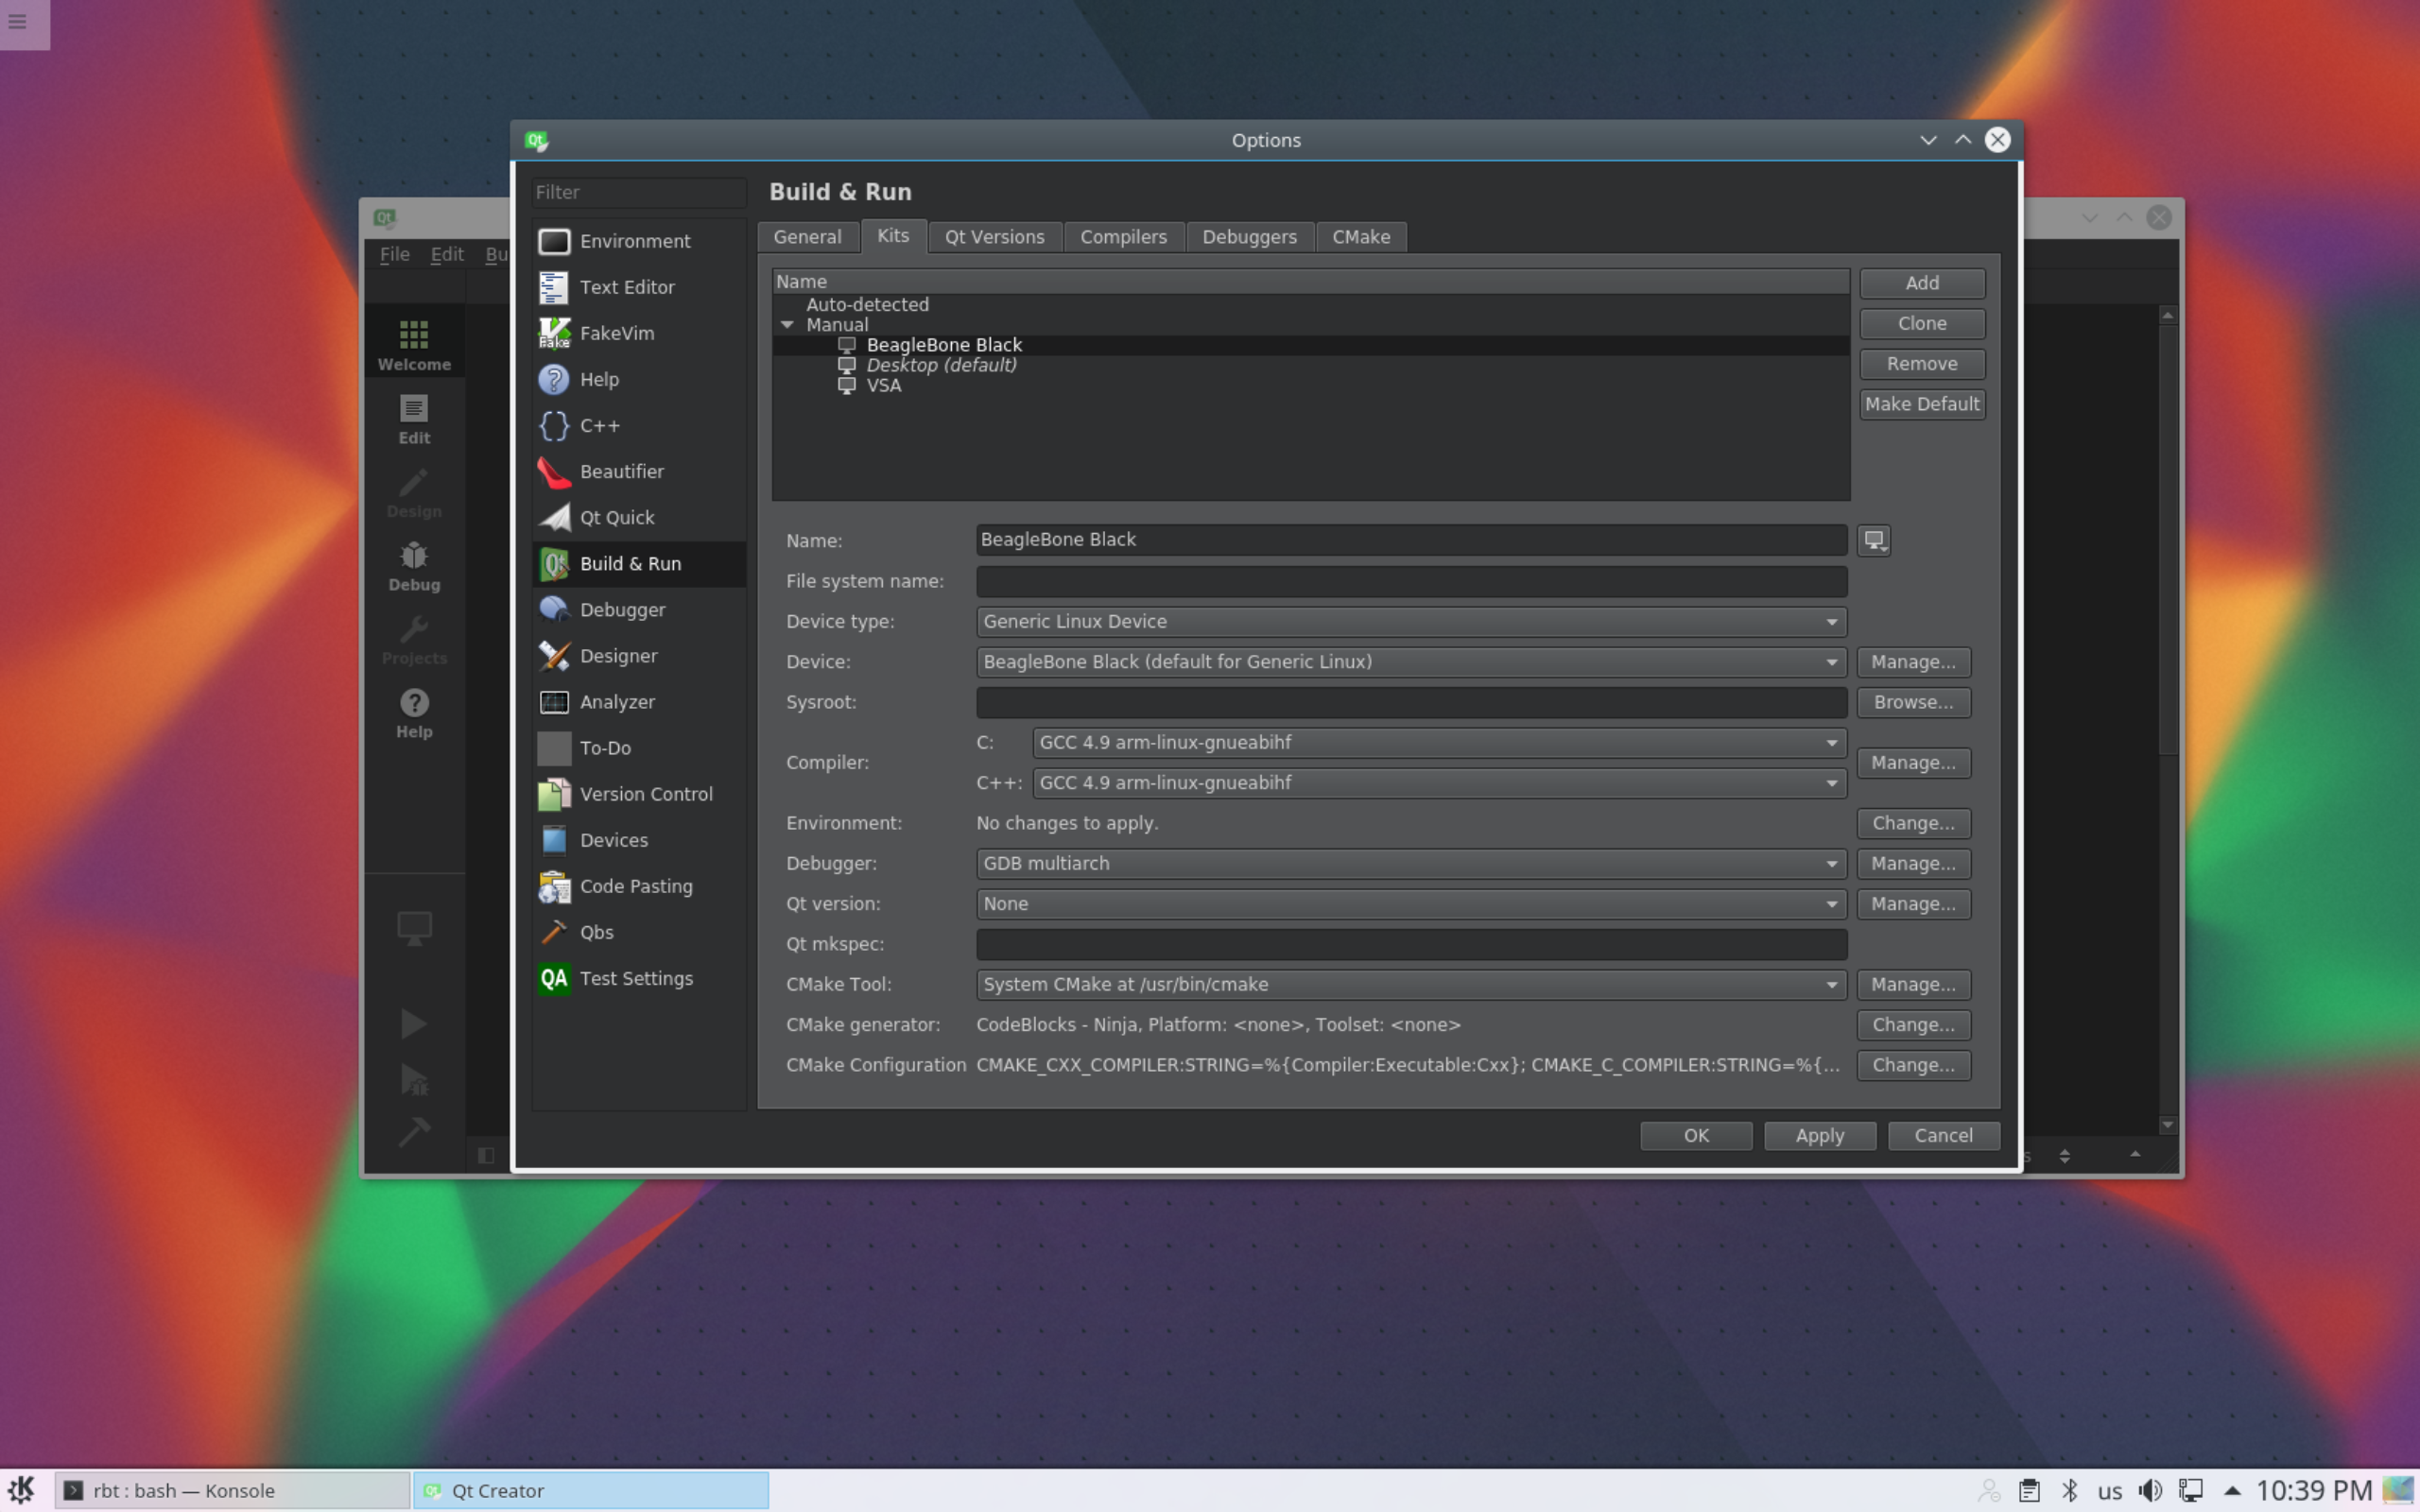This screenshot has width=2420, height=1512.
Task: Click the File system name field
Action: tap(1411, 581)
